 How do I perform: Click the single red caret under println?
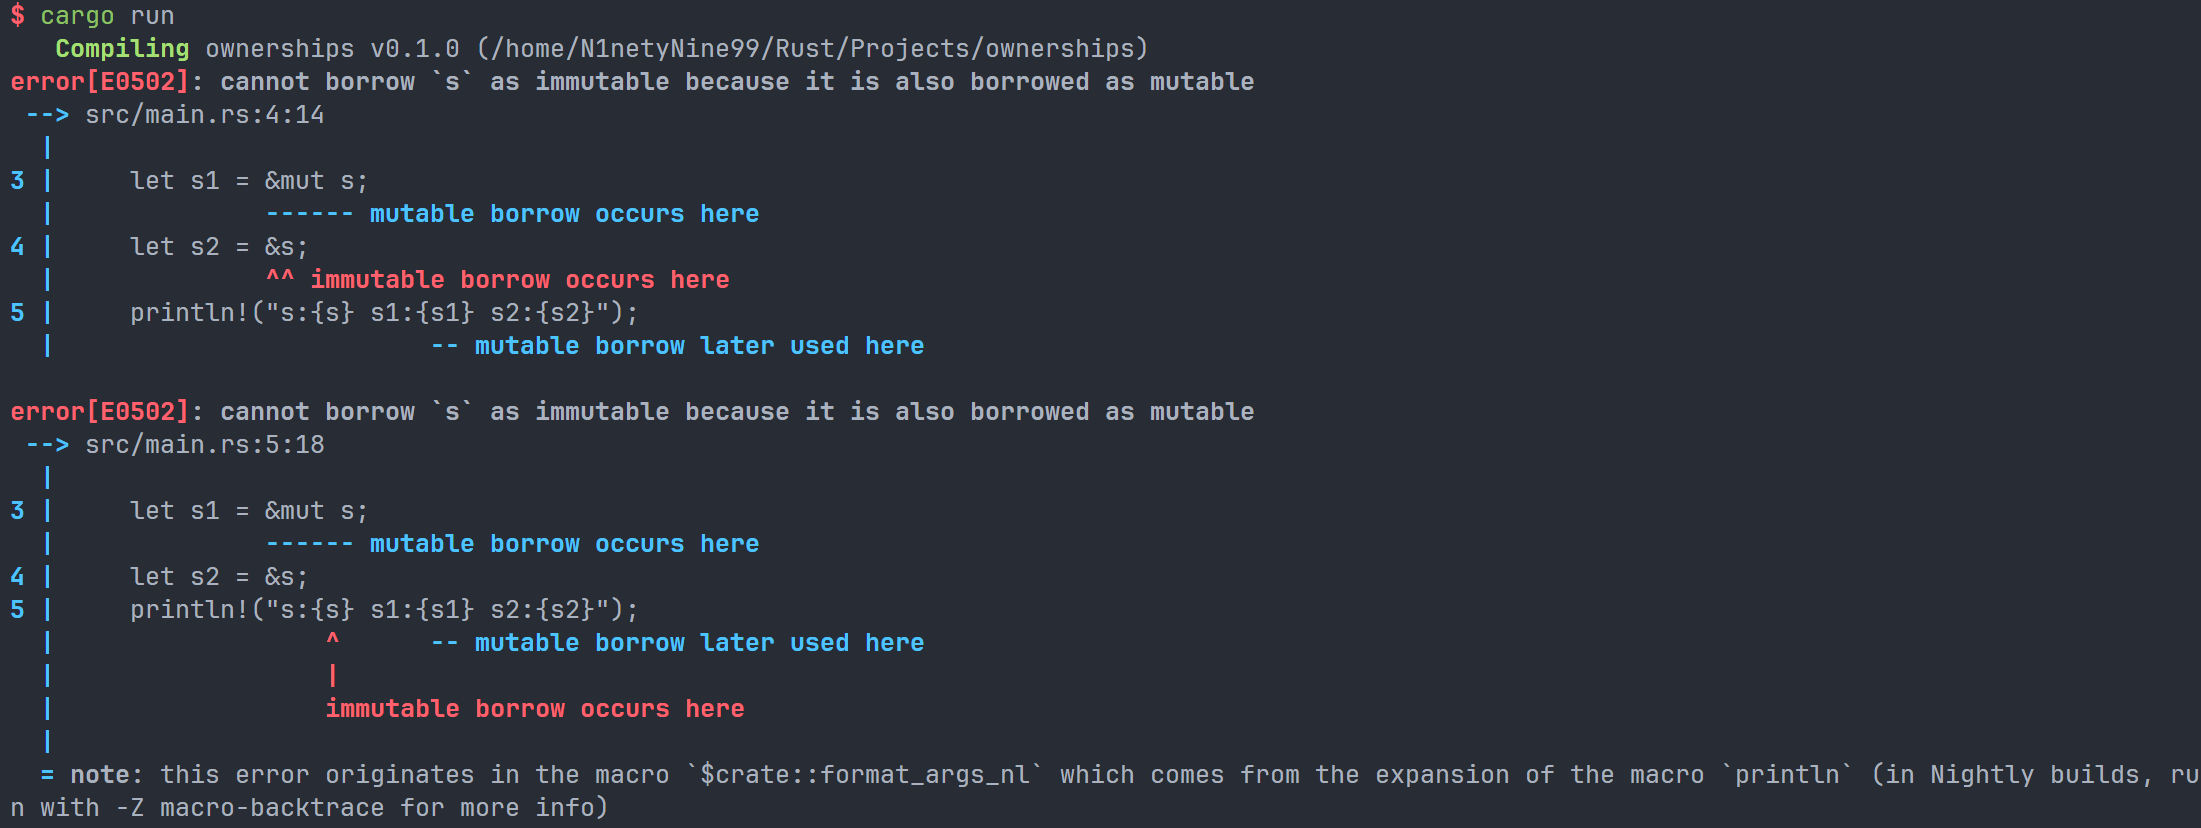pyautogui.click(x=333, y=639)
